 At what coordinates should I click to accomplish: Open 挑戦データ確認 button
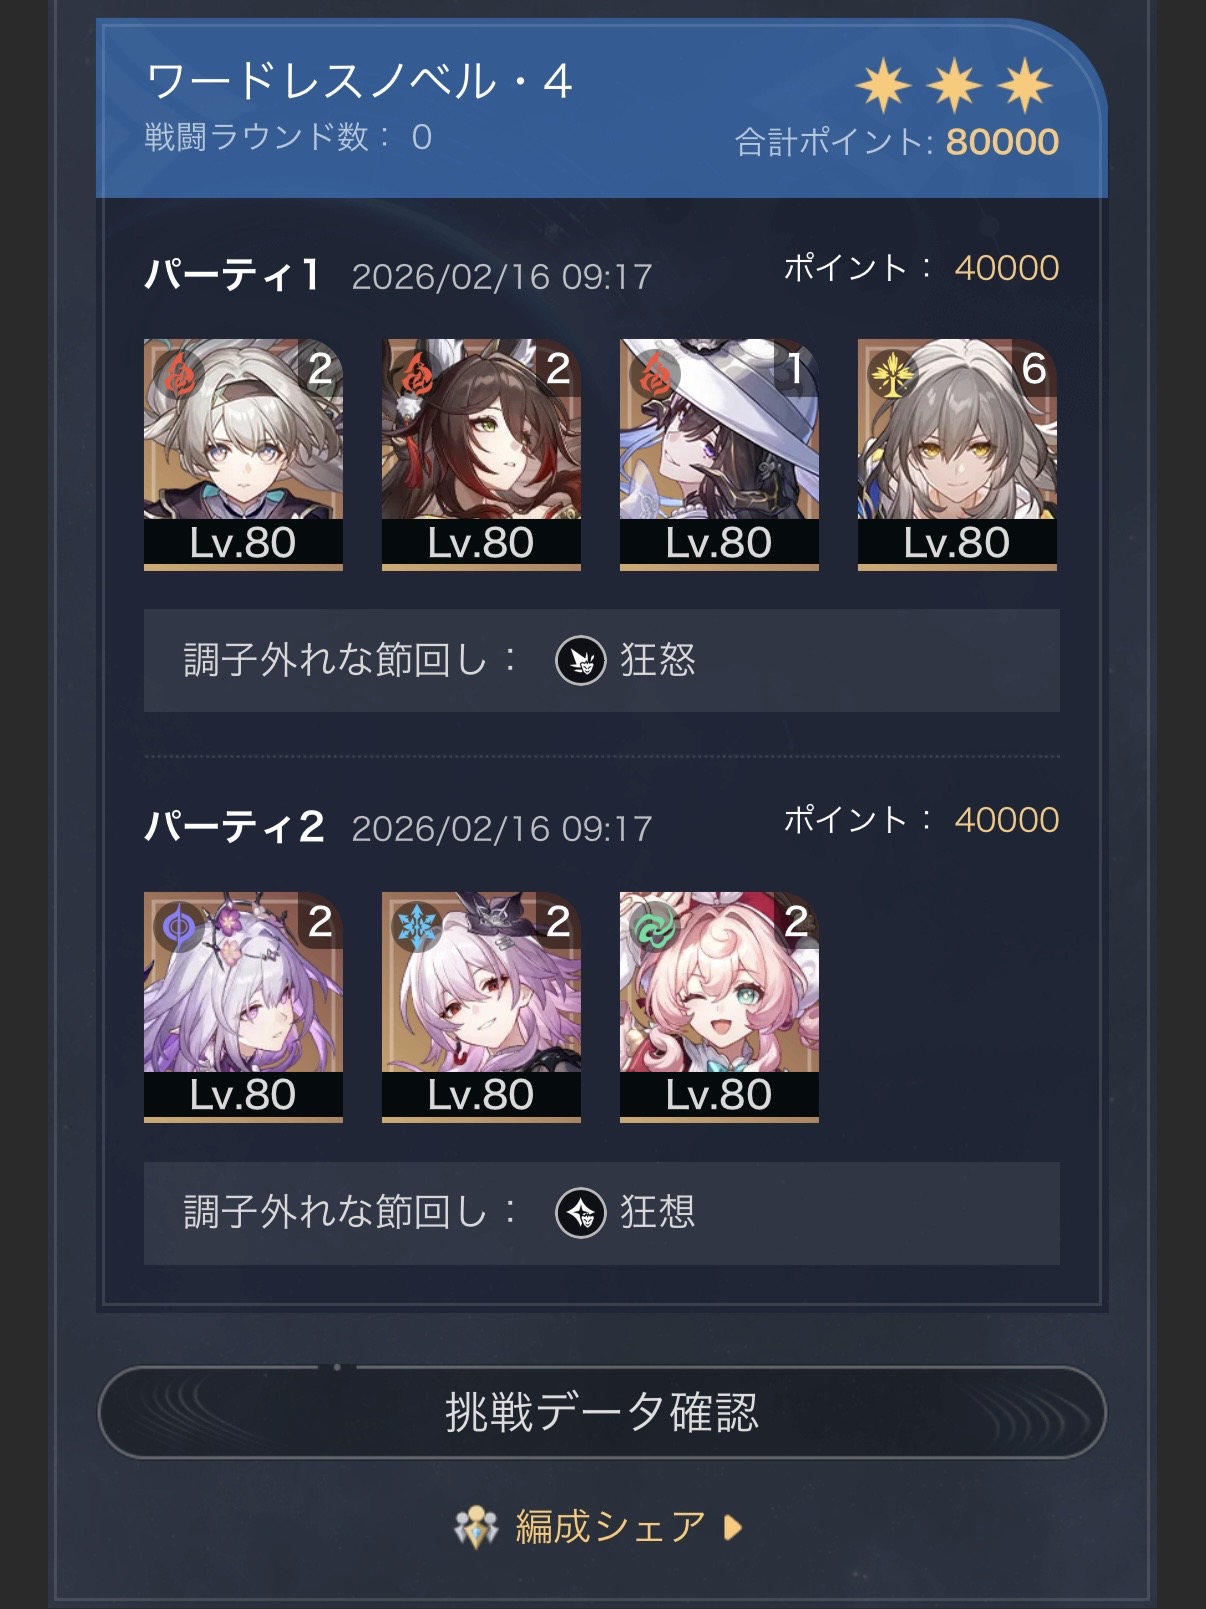(x=602, y=1412)
